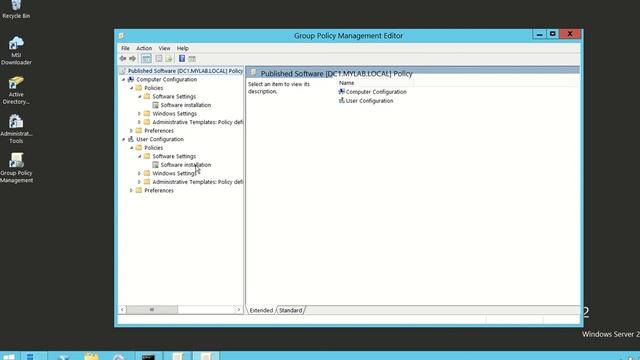Click the Computer Configuration computer icon in tree

131,80
